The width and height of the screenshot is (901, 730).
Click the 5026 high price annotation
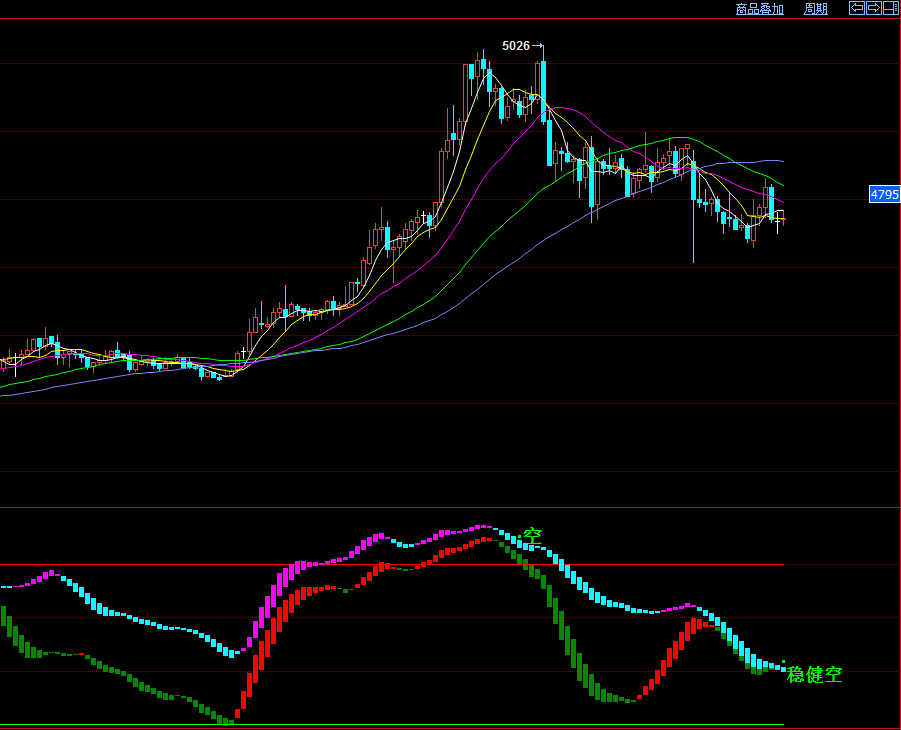click(515, 46)
